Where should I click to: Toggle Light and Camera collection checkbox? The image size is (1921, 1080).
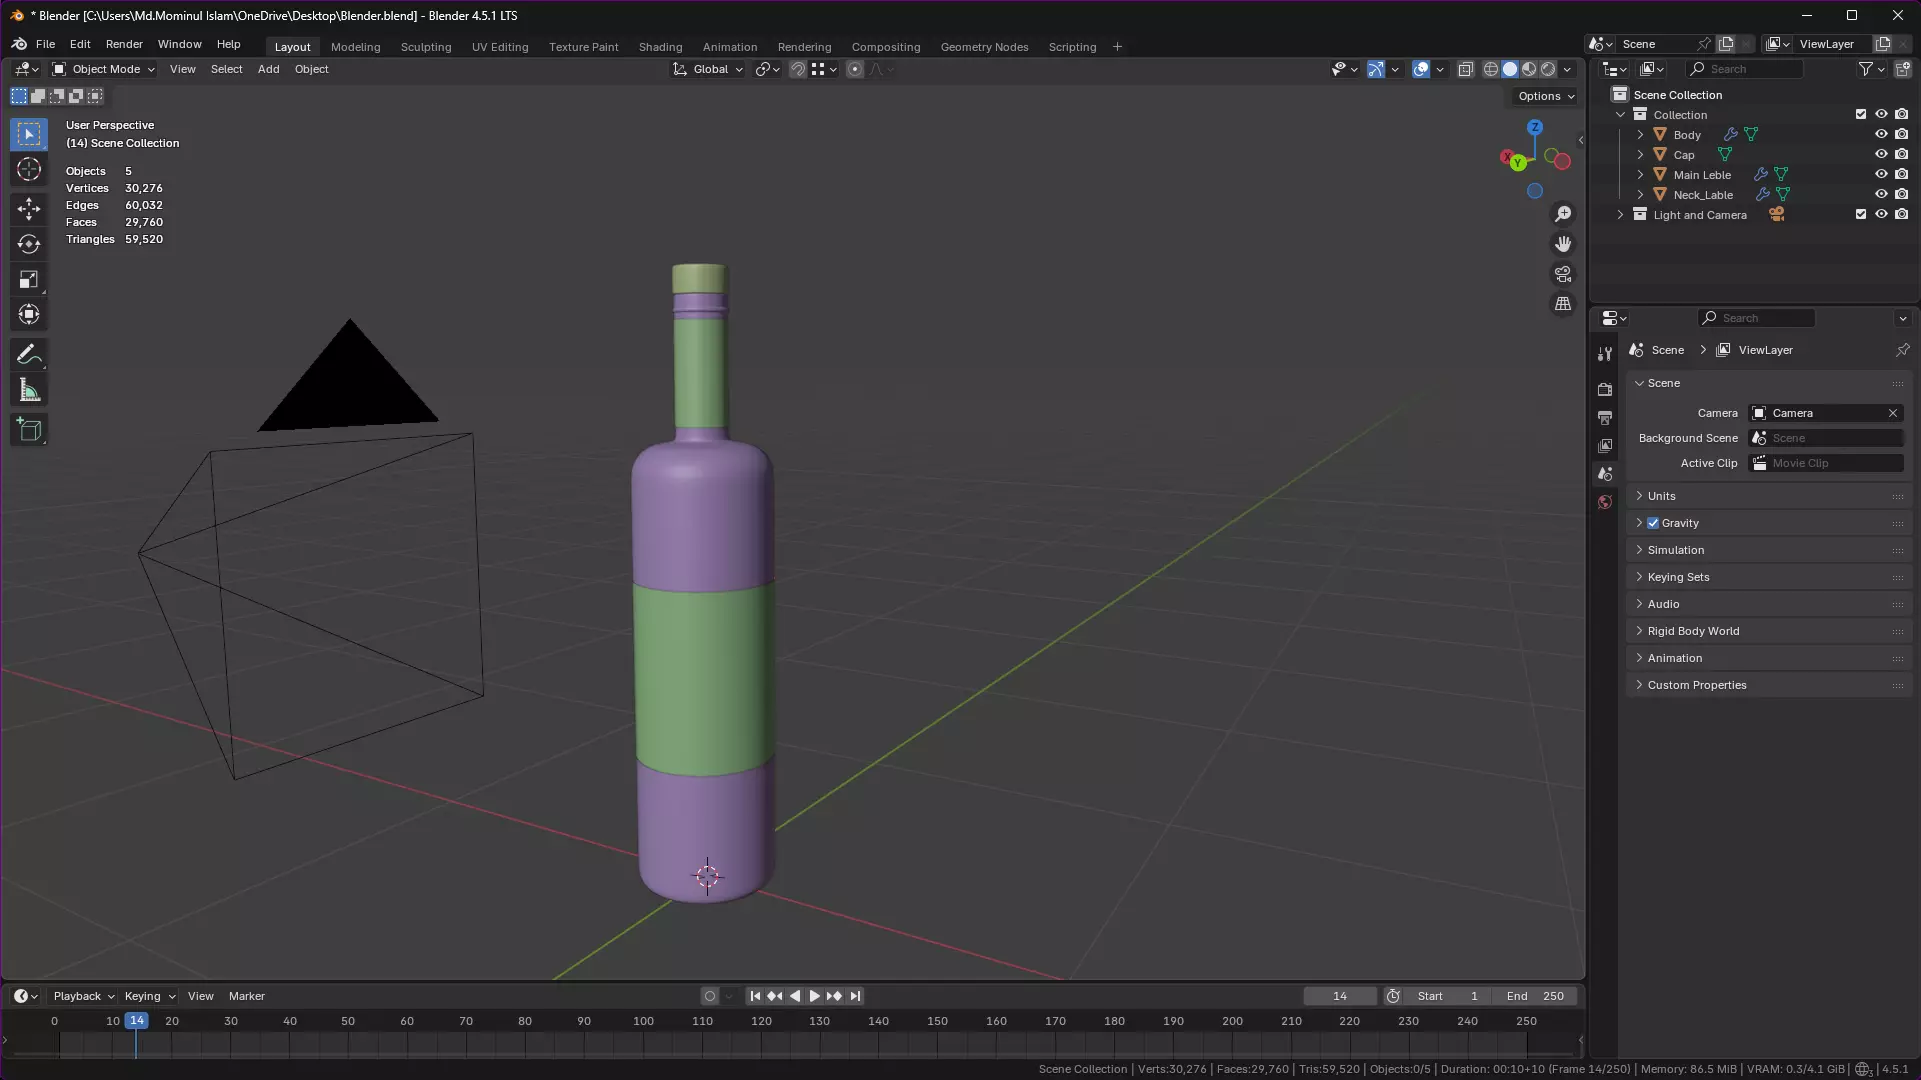1861,215
